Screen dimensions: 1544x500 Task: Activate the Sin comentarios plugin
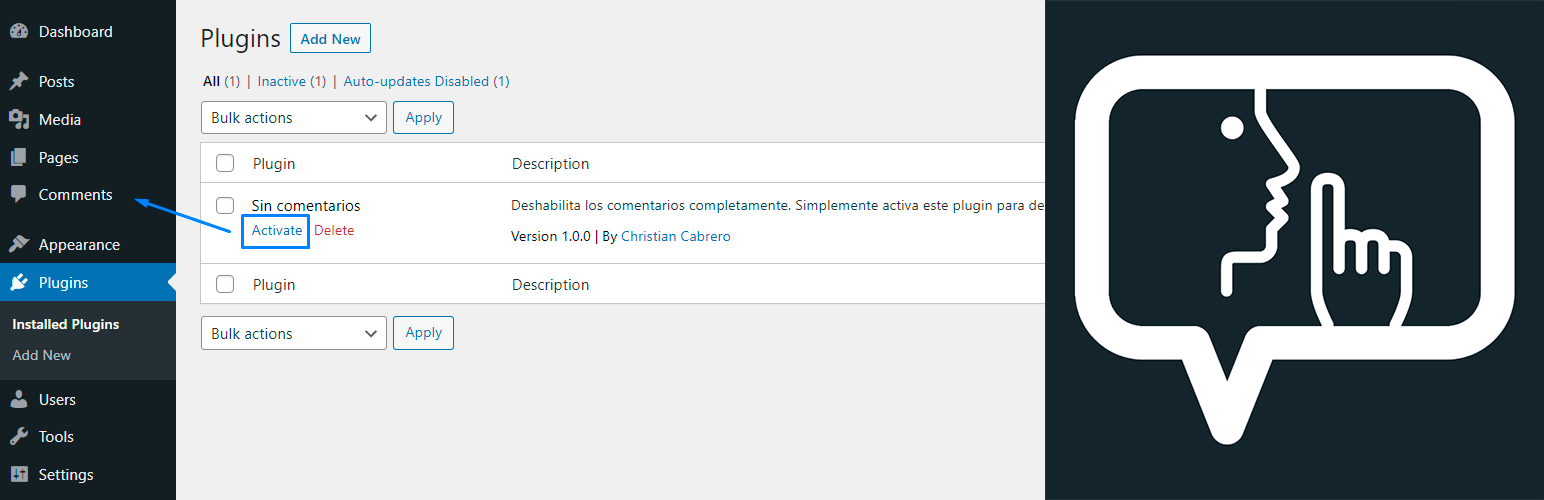(x=276, y=230)
